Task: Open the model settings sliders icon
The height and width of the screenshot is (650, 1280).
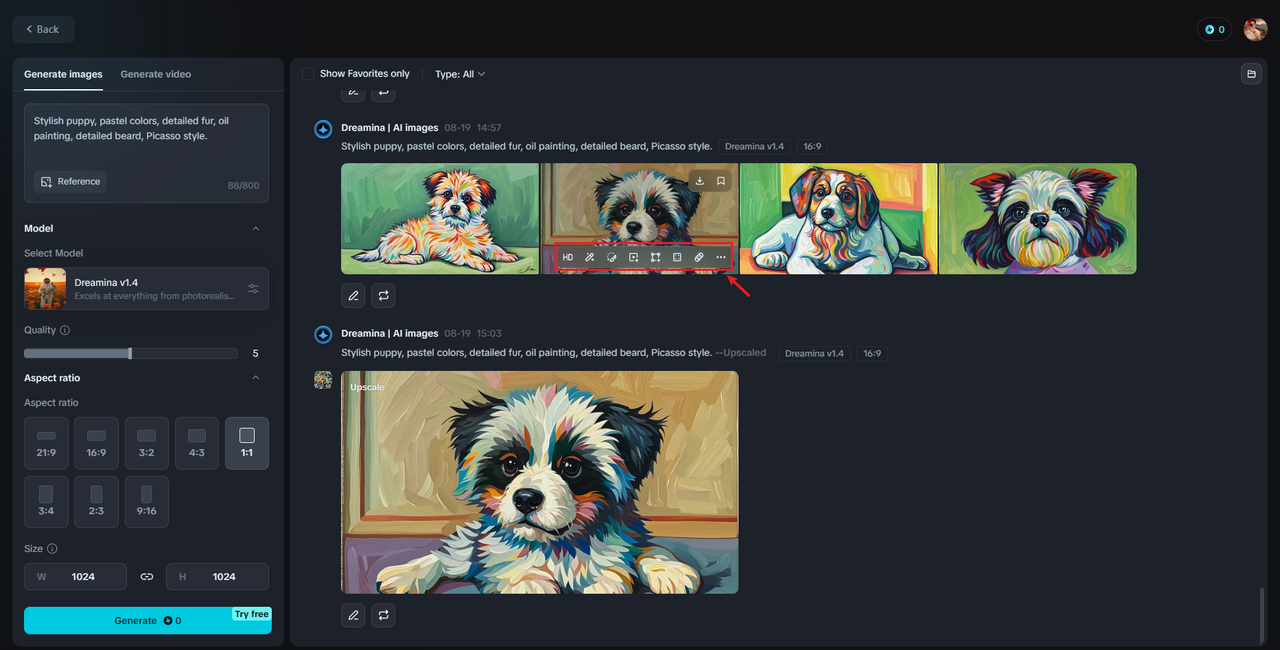Action: [253, 289]
